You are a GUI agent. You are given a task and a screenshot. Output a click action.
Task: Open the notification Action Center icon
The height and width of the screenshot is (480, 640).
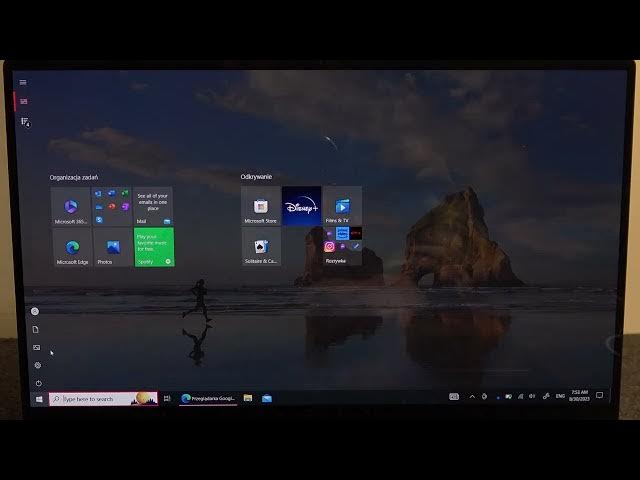(x=600, y=397)
